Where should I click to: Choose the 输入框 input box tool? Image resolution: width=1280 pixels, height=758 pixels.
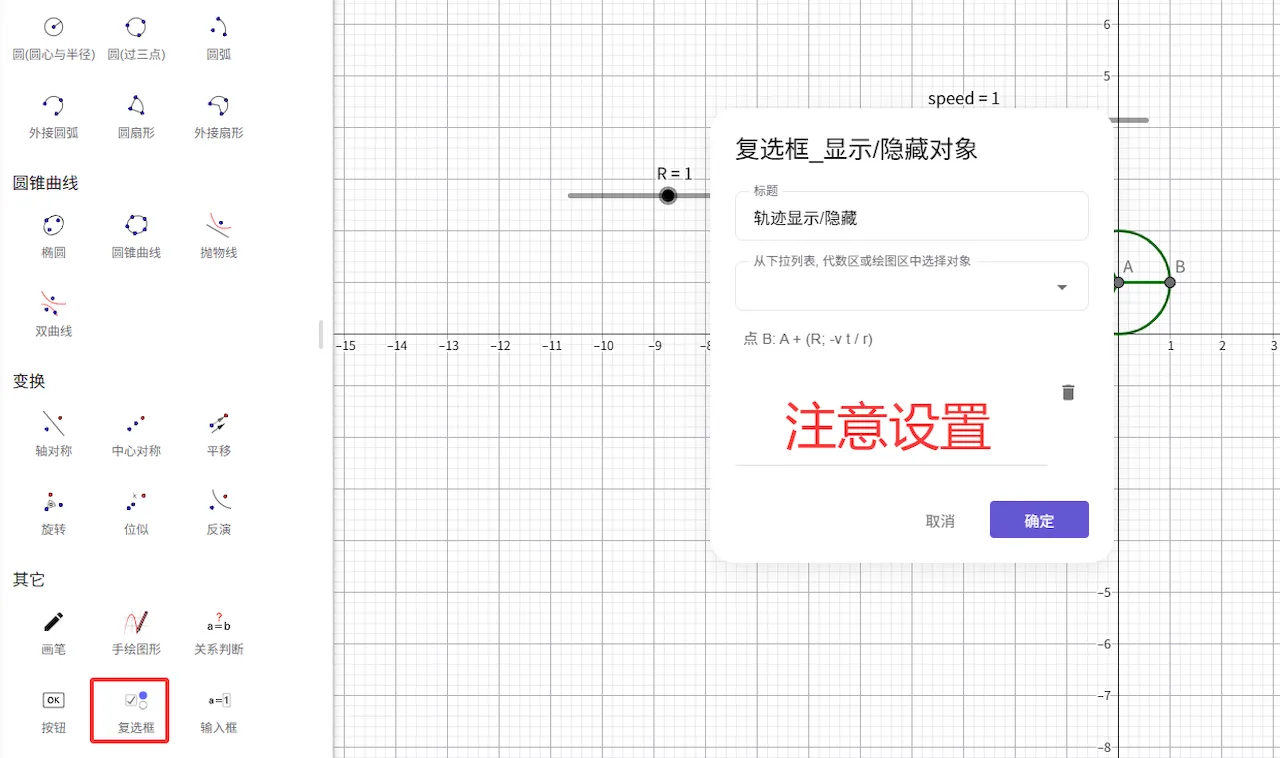(x=218, y=710)
